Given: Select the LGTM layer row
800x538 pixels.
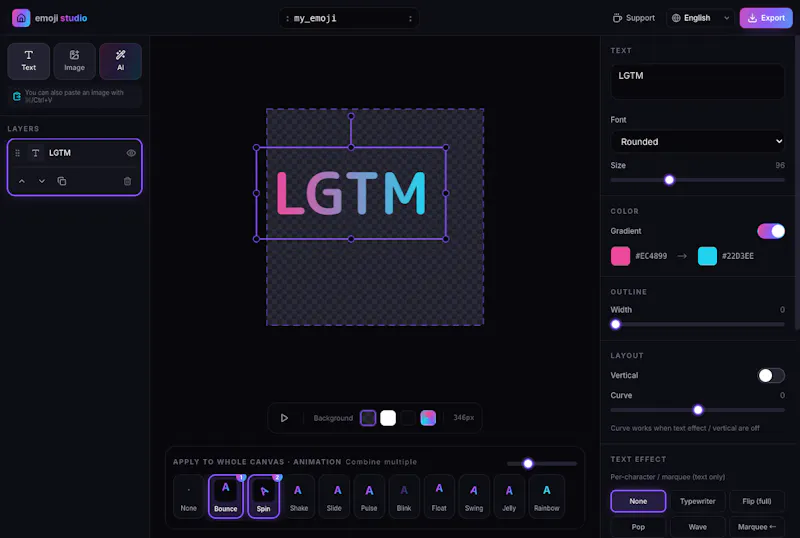Looking at the screenshot, I should click(x=74, y=153).
